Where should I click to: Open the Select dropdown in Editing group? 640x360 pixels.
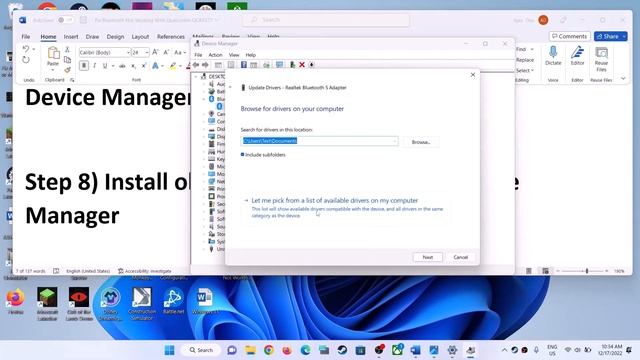(x=525, y=71)
